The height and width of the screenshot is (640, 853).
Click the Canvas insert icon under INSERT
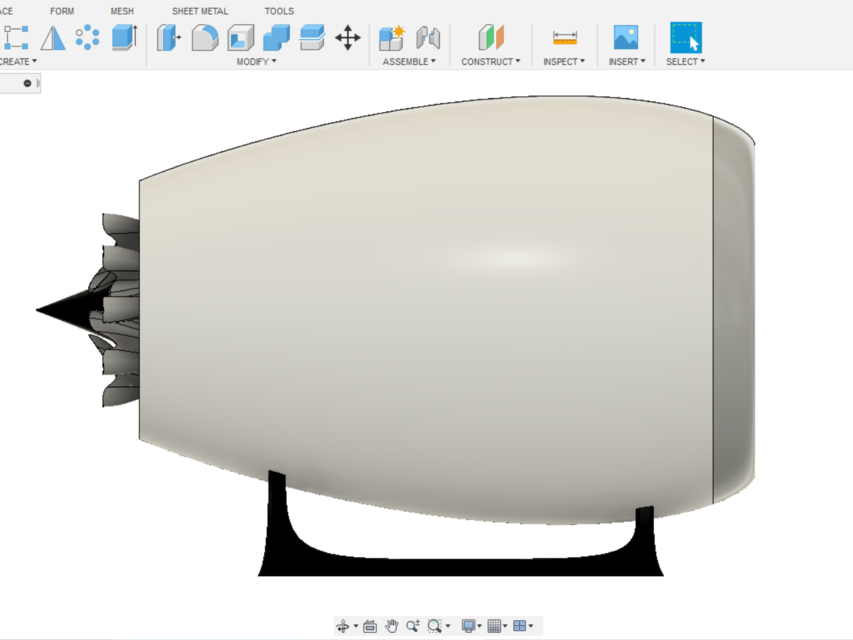[x=625, y=38]
